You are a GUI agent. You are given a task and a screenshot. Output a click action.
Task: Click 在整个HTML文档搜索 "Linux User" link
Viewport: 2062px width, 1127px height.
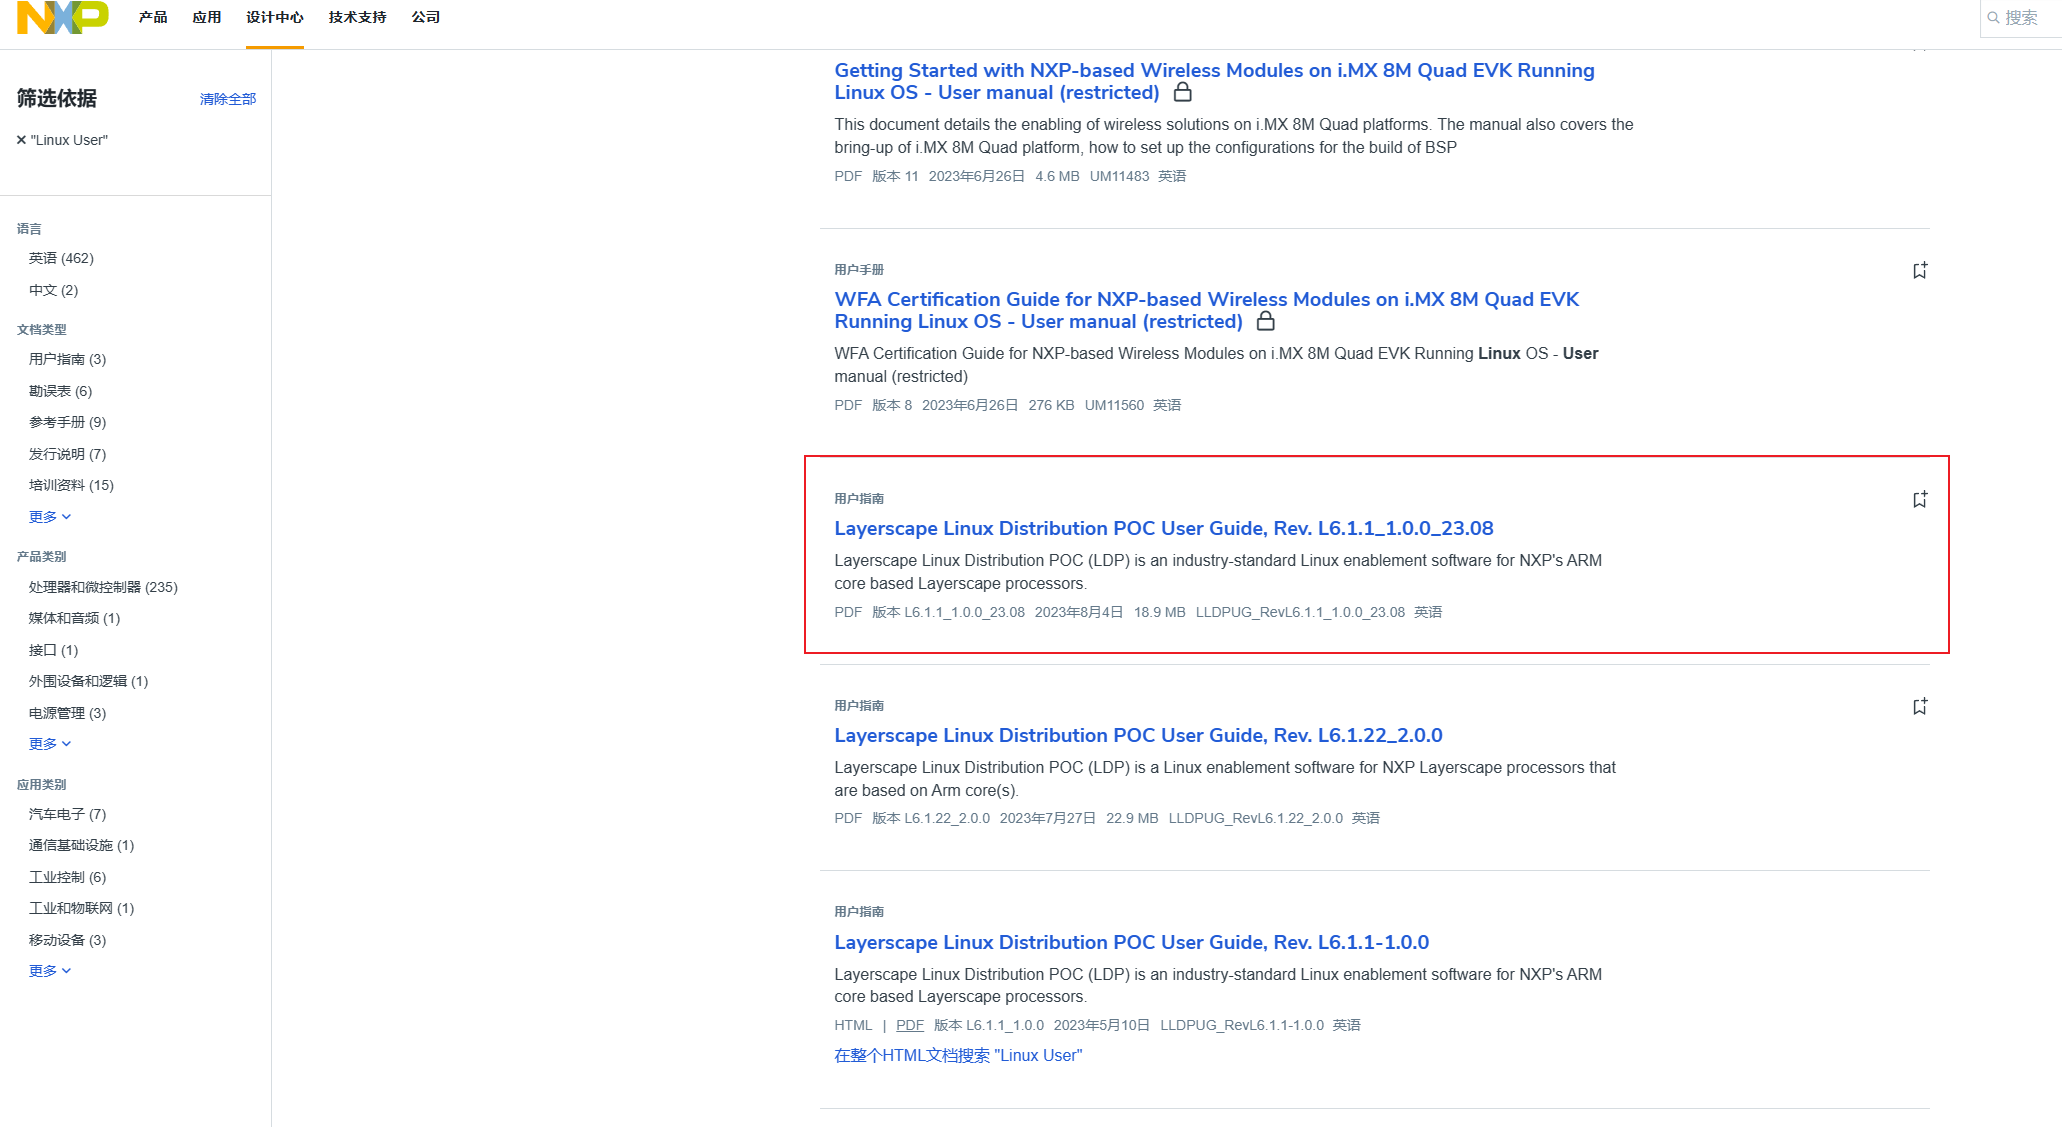pyautogui.click(x=958, y=1056)
